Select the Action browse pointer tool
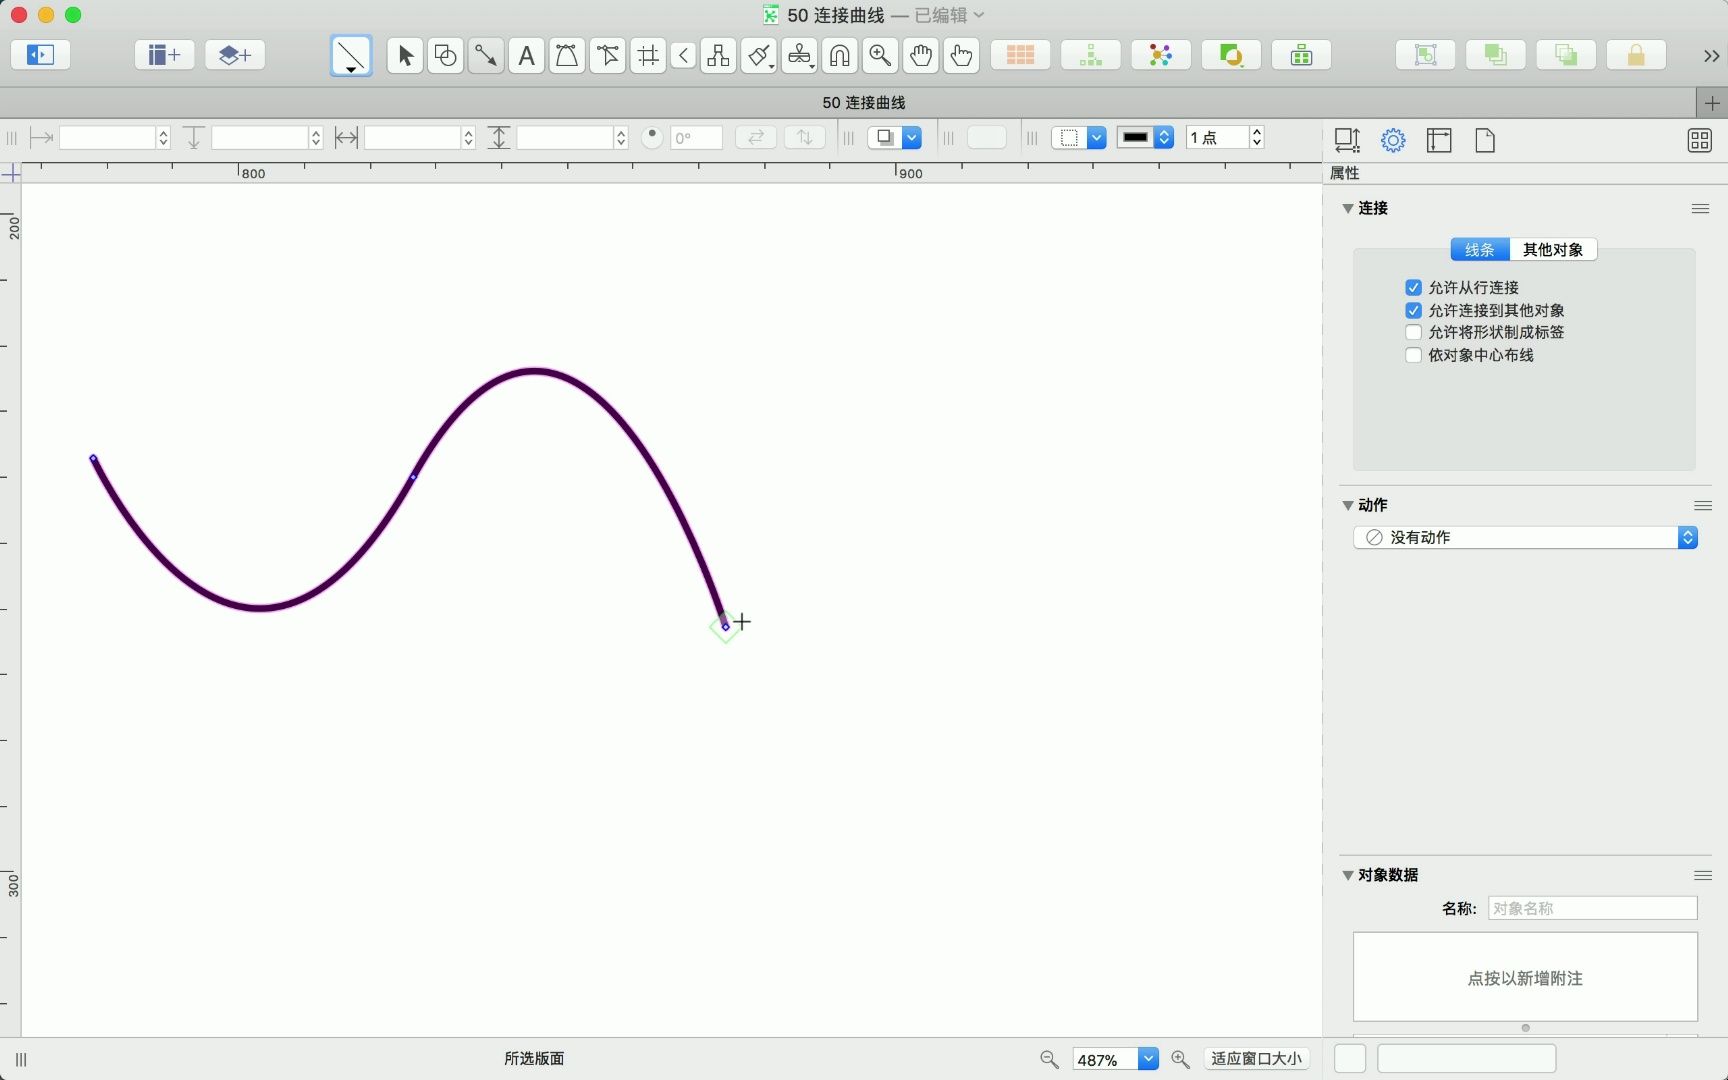The height and width of the screenshot is (1080, 1728). 961,56
